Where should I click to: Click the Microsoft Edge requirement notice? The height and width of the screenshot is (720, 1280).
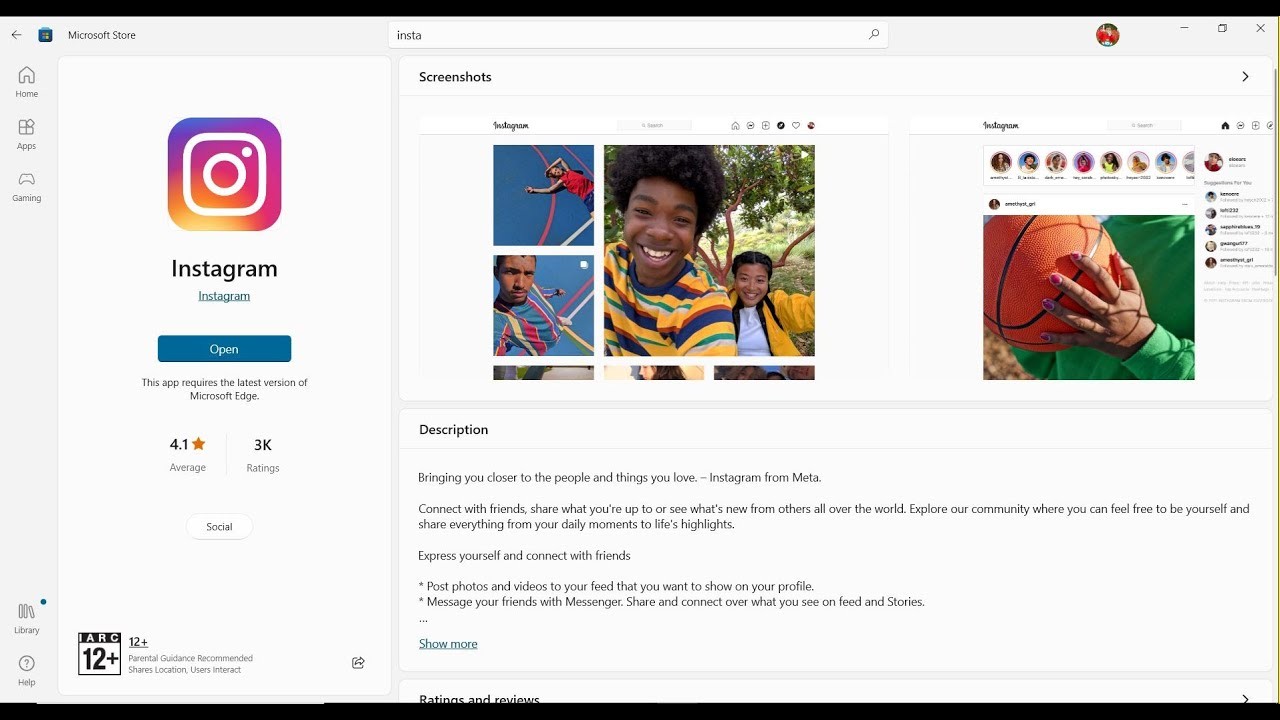pyautogui.click(x=224, y=389)
